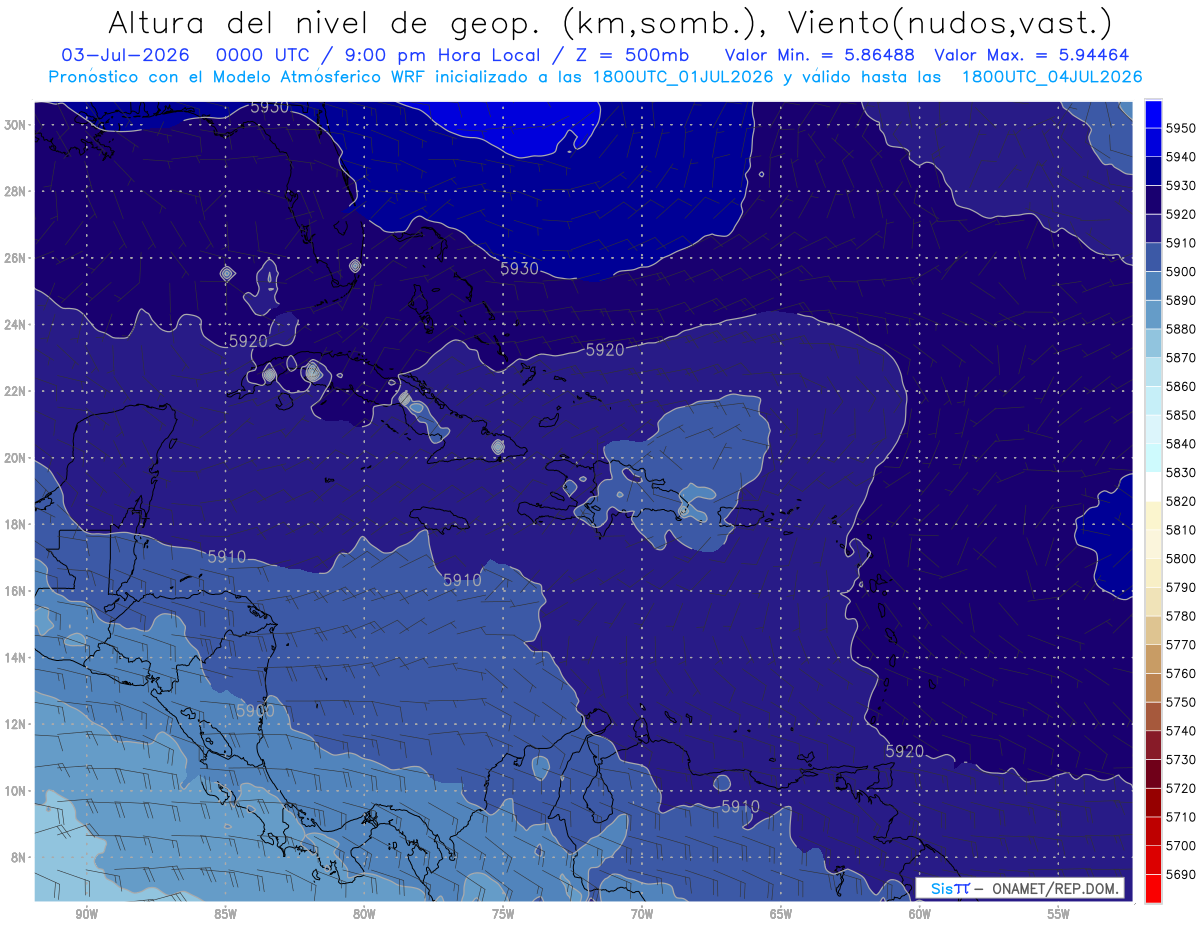
Task: Click the 65W longitude axis label
Action: pyautogui.click(x=781, y=915)
